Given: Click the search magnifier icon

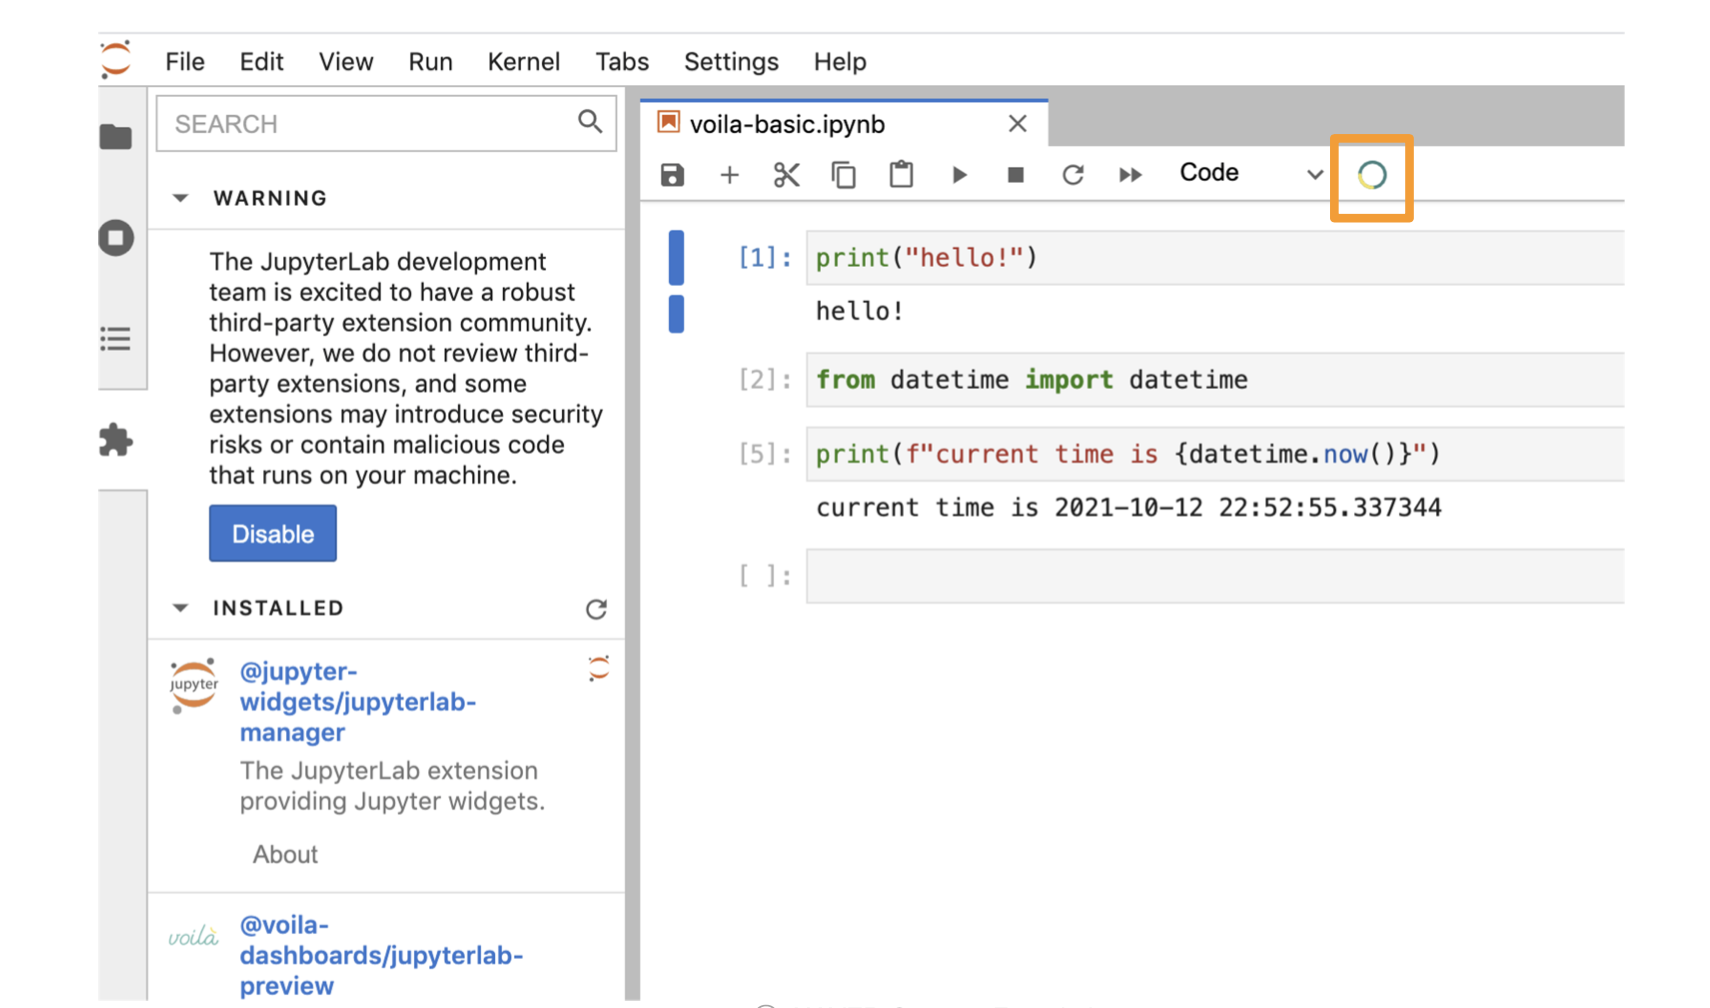Looking at the screenshot, I should [x=590, y=122].
